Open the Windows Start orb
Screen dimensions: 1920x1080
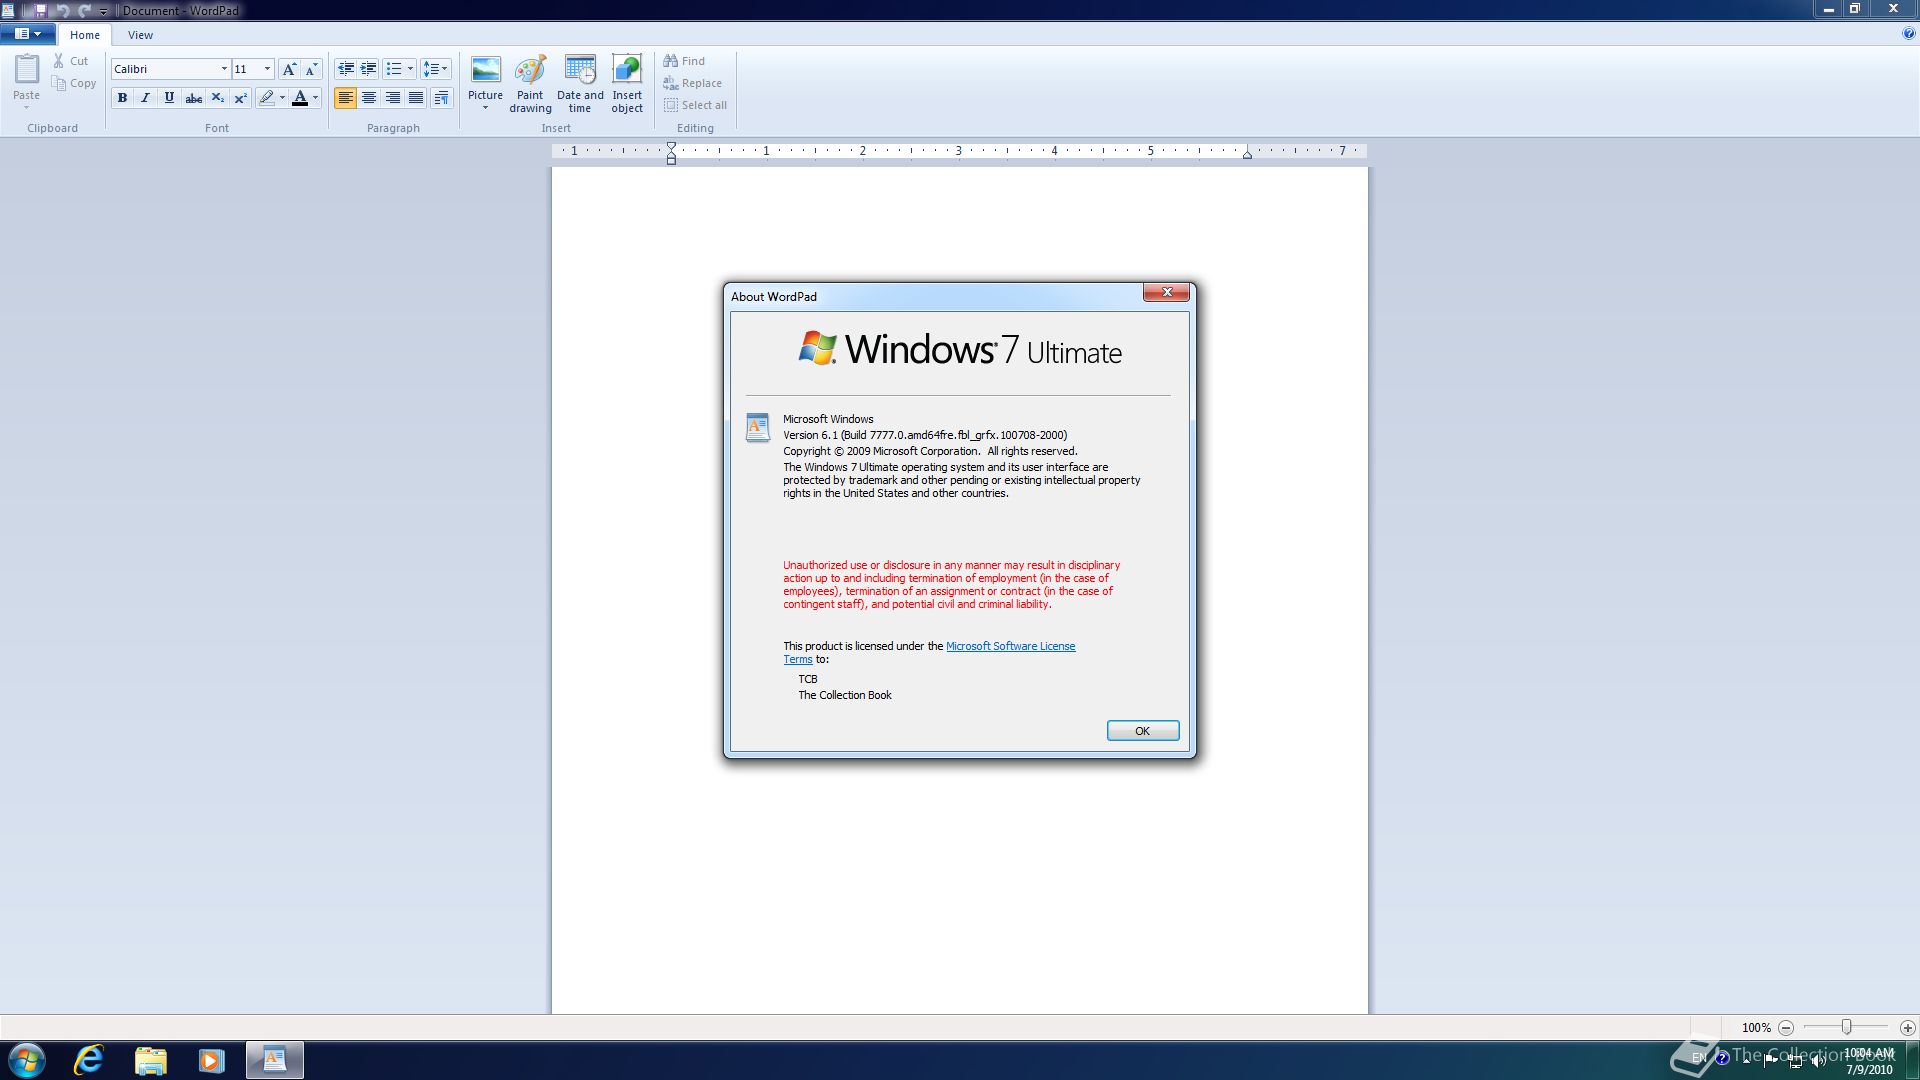[27, 1060]
